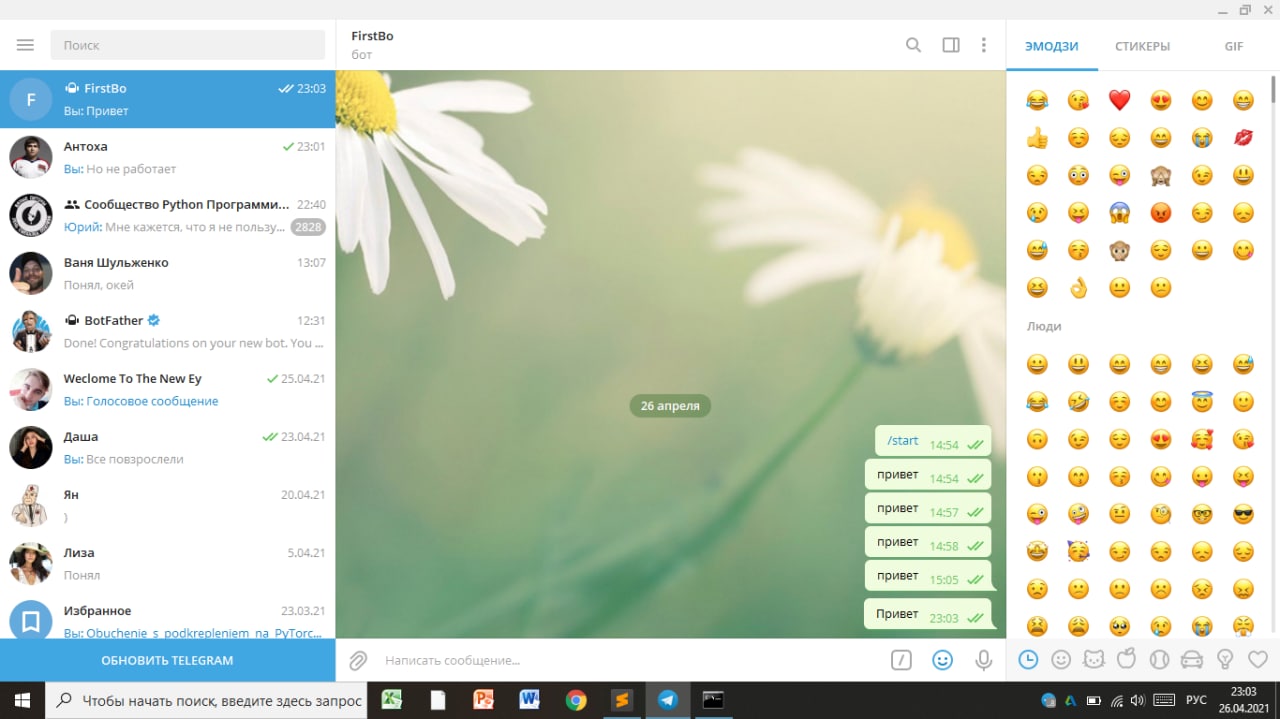Screen dimensions: 1280x719
Task: Switch input language via РУС indicator
Action: click(1196, 701)
